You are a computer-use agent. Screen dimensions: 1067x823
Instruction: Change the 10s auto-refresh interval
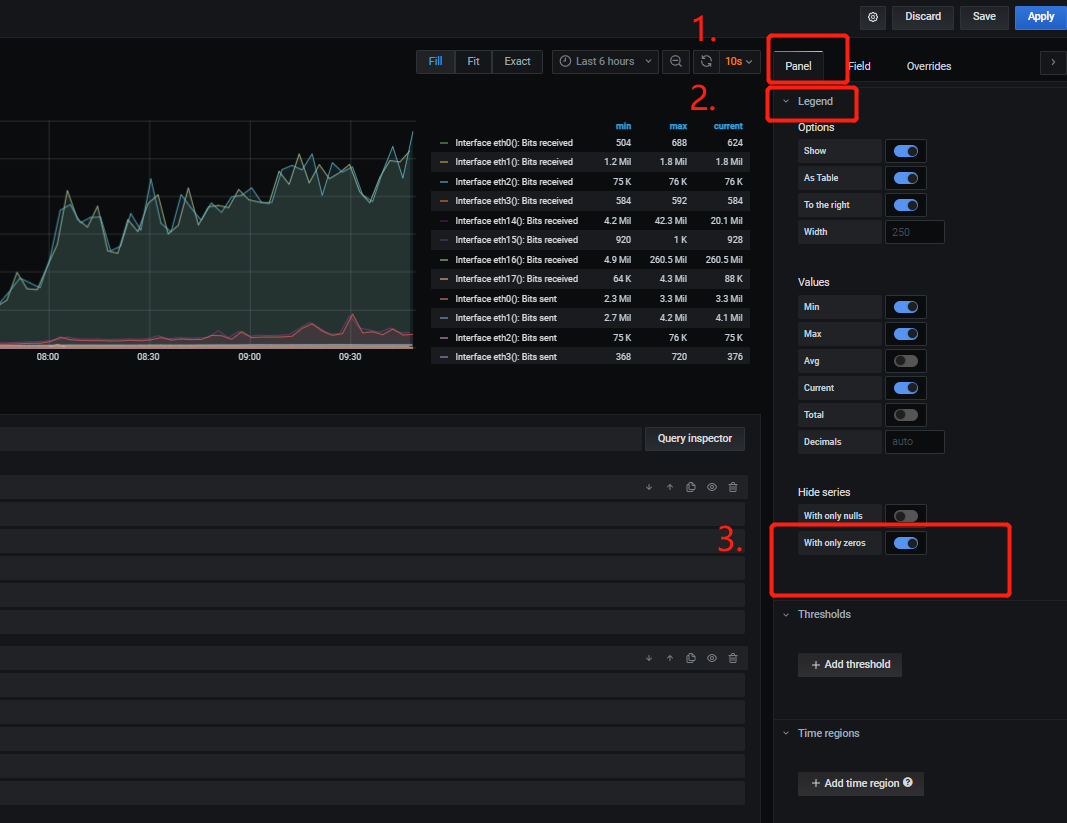point(739,61)
